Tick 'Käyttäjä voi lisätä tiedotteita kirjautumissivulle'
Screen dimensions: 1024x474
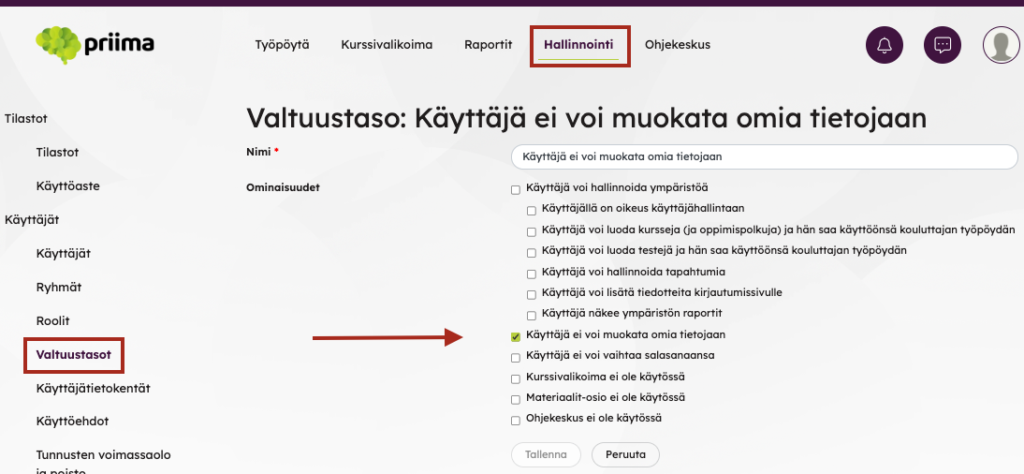tap(532, 294)
